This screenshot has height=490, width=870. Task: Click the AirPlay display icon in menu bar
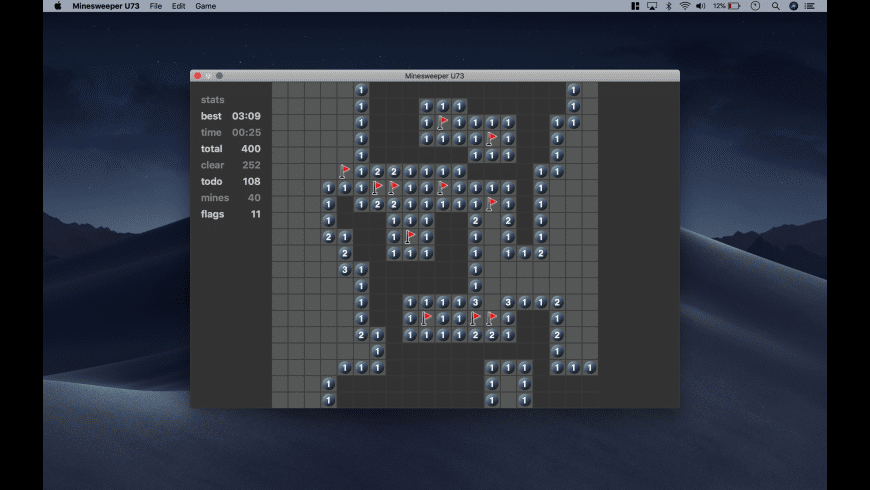pyautogui.click(x=652, y=6)
